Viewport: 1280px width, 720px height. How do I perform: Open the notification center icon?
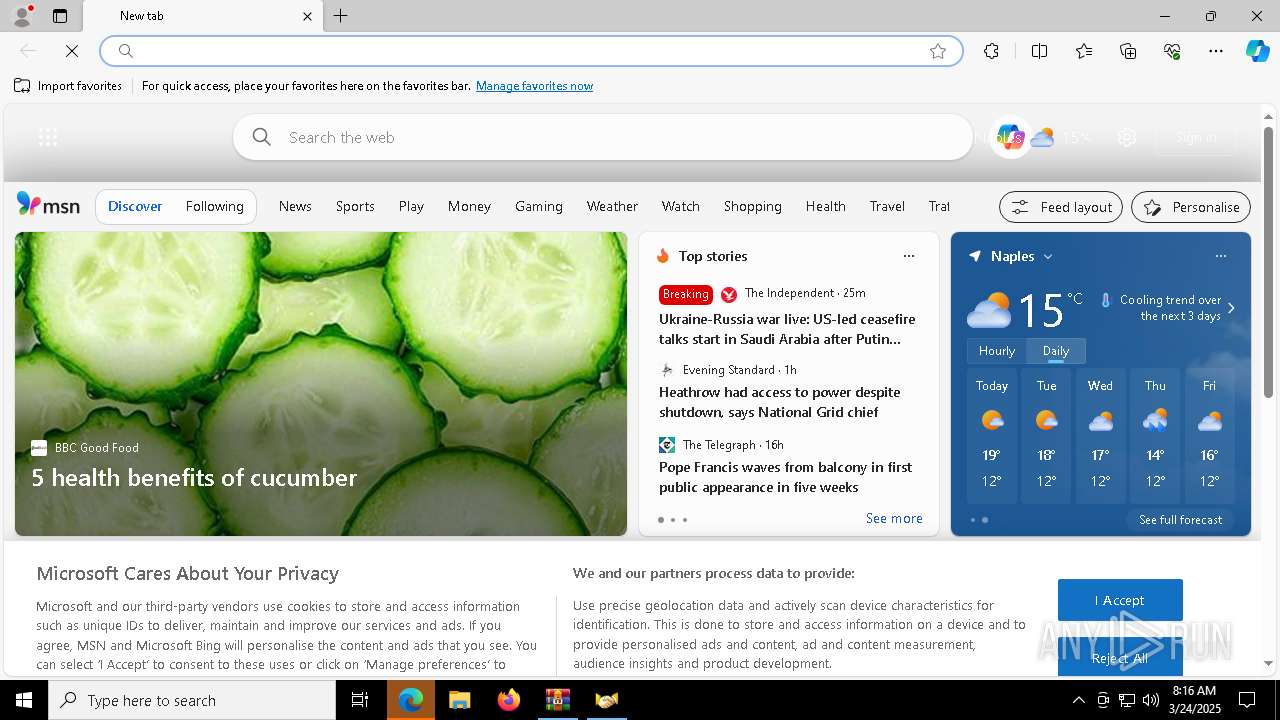coord(1247,700)
